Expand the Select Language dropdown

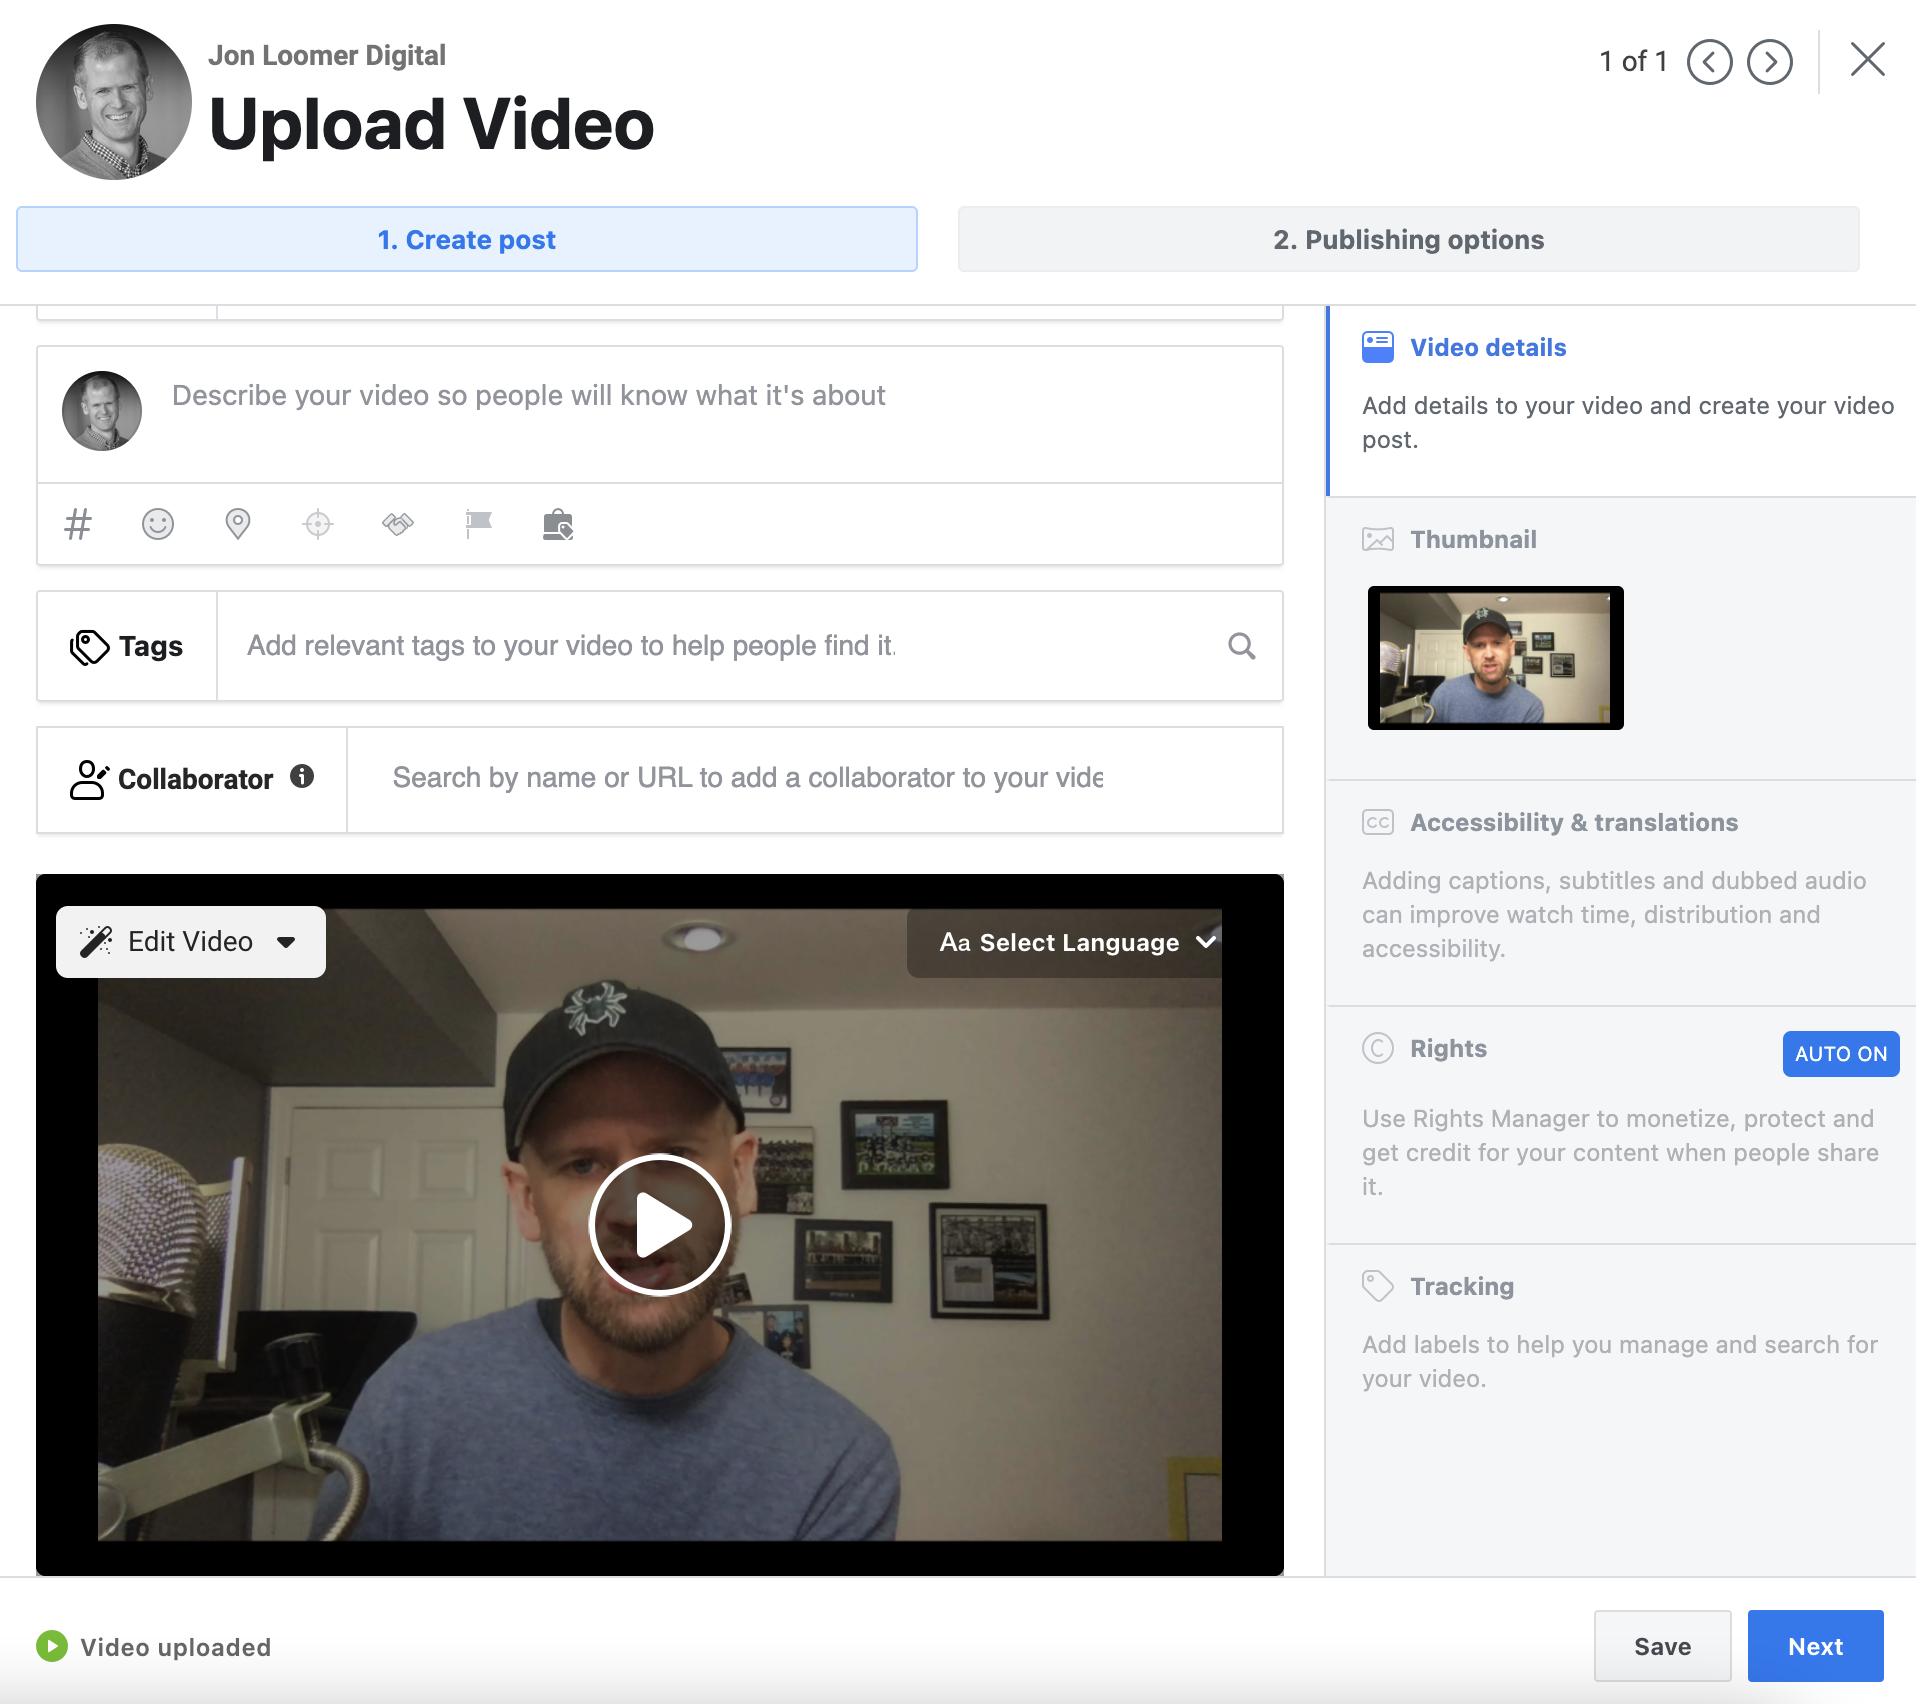1067,942
